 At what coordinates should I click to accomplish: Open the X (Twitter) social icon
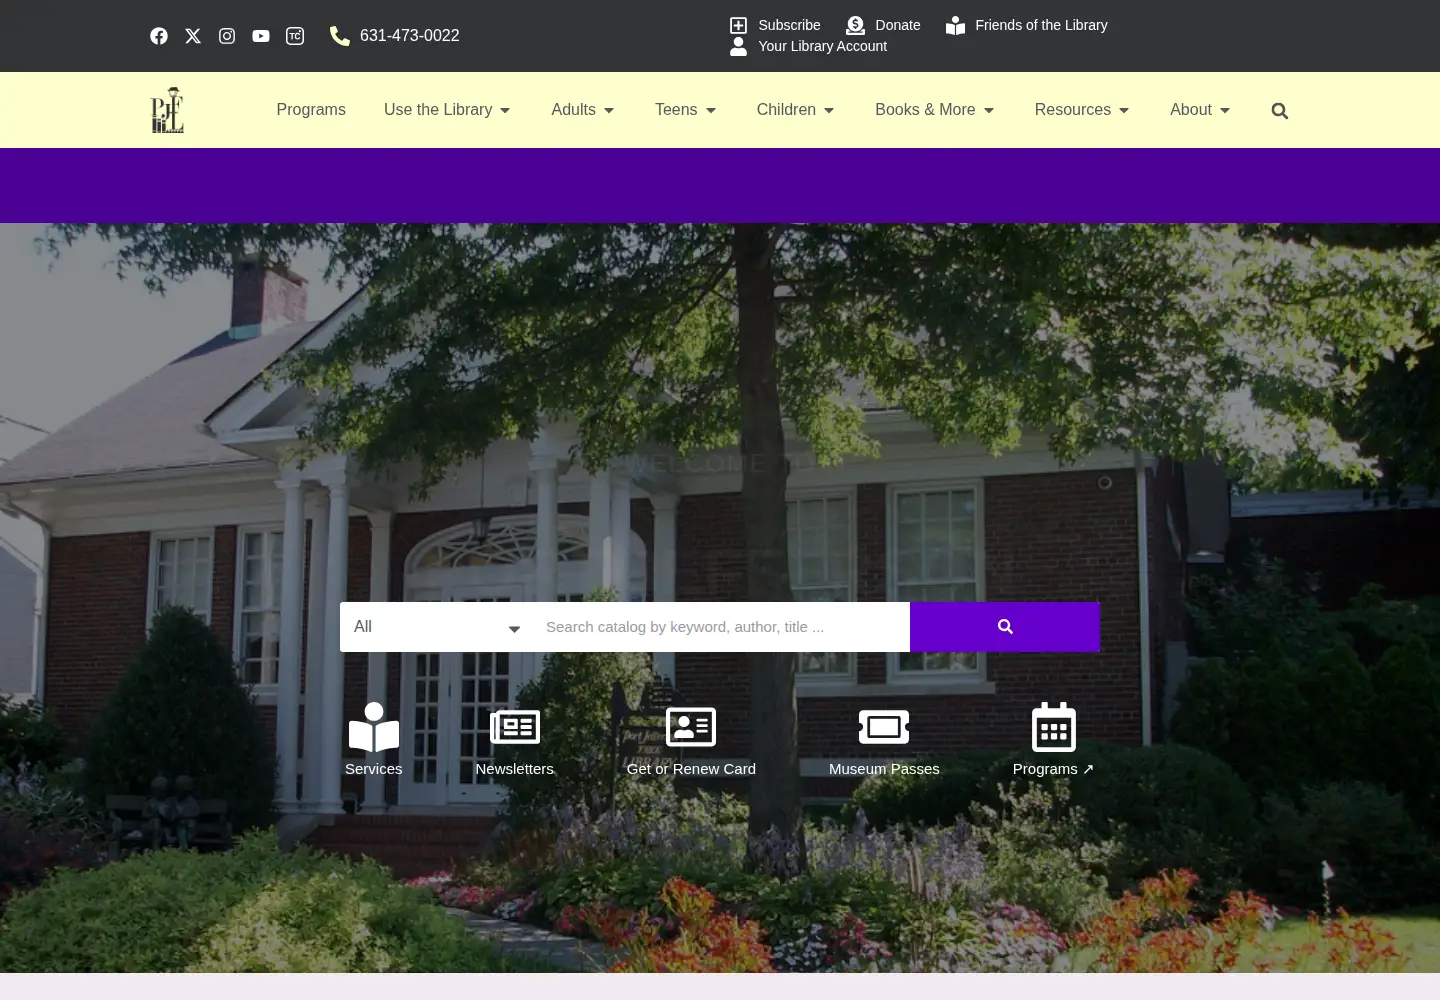pos(193,36)
